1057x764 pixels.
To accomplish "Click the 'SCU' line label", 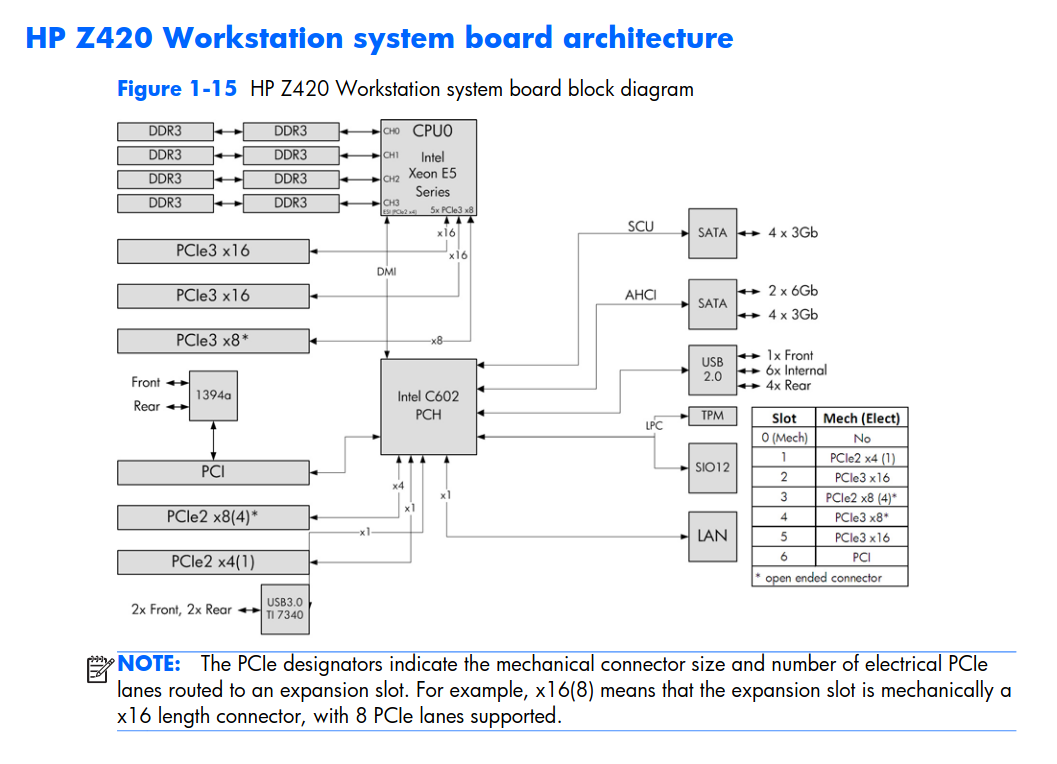I will [640, 227].
